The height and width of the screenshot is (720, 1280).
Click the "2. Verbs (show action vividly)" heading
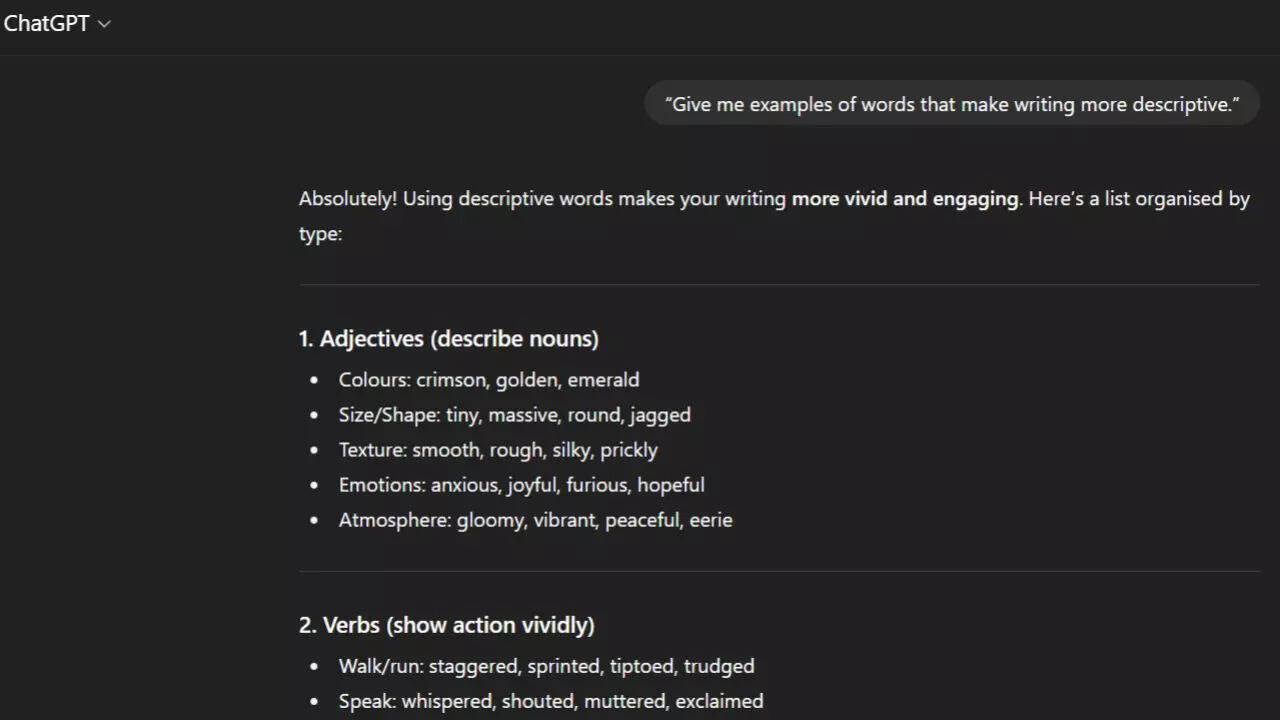point(446,625)
